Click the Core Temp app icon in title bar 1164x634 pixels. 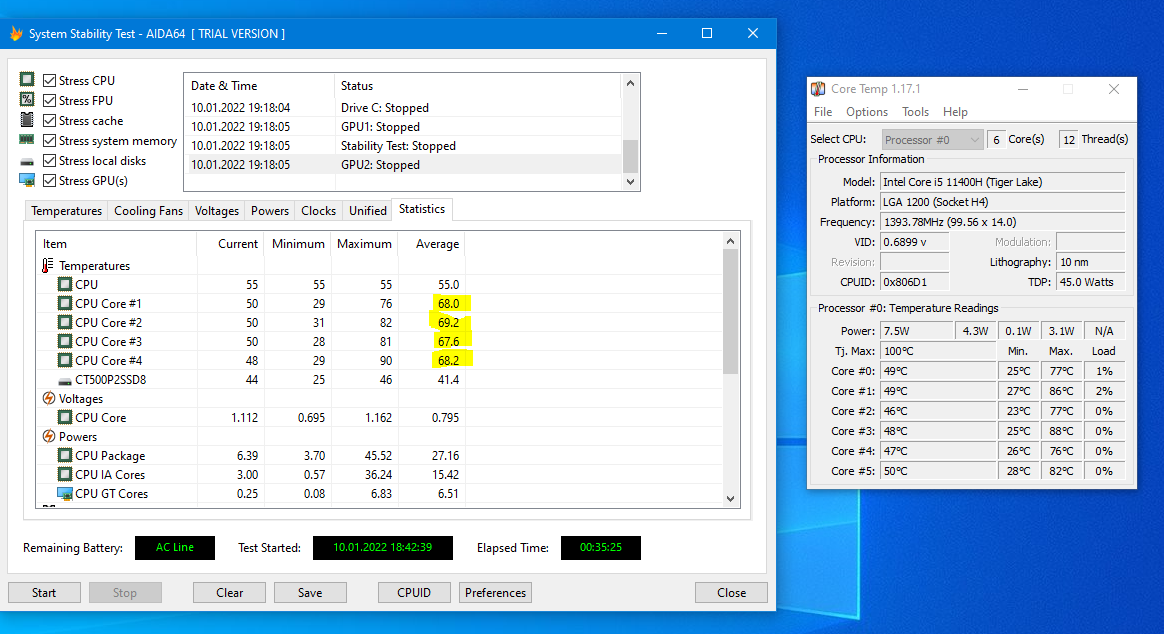(818, 89)
